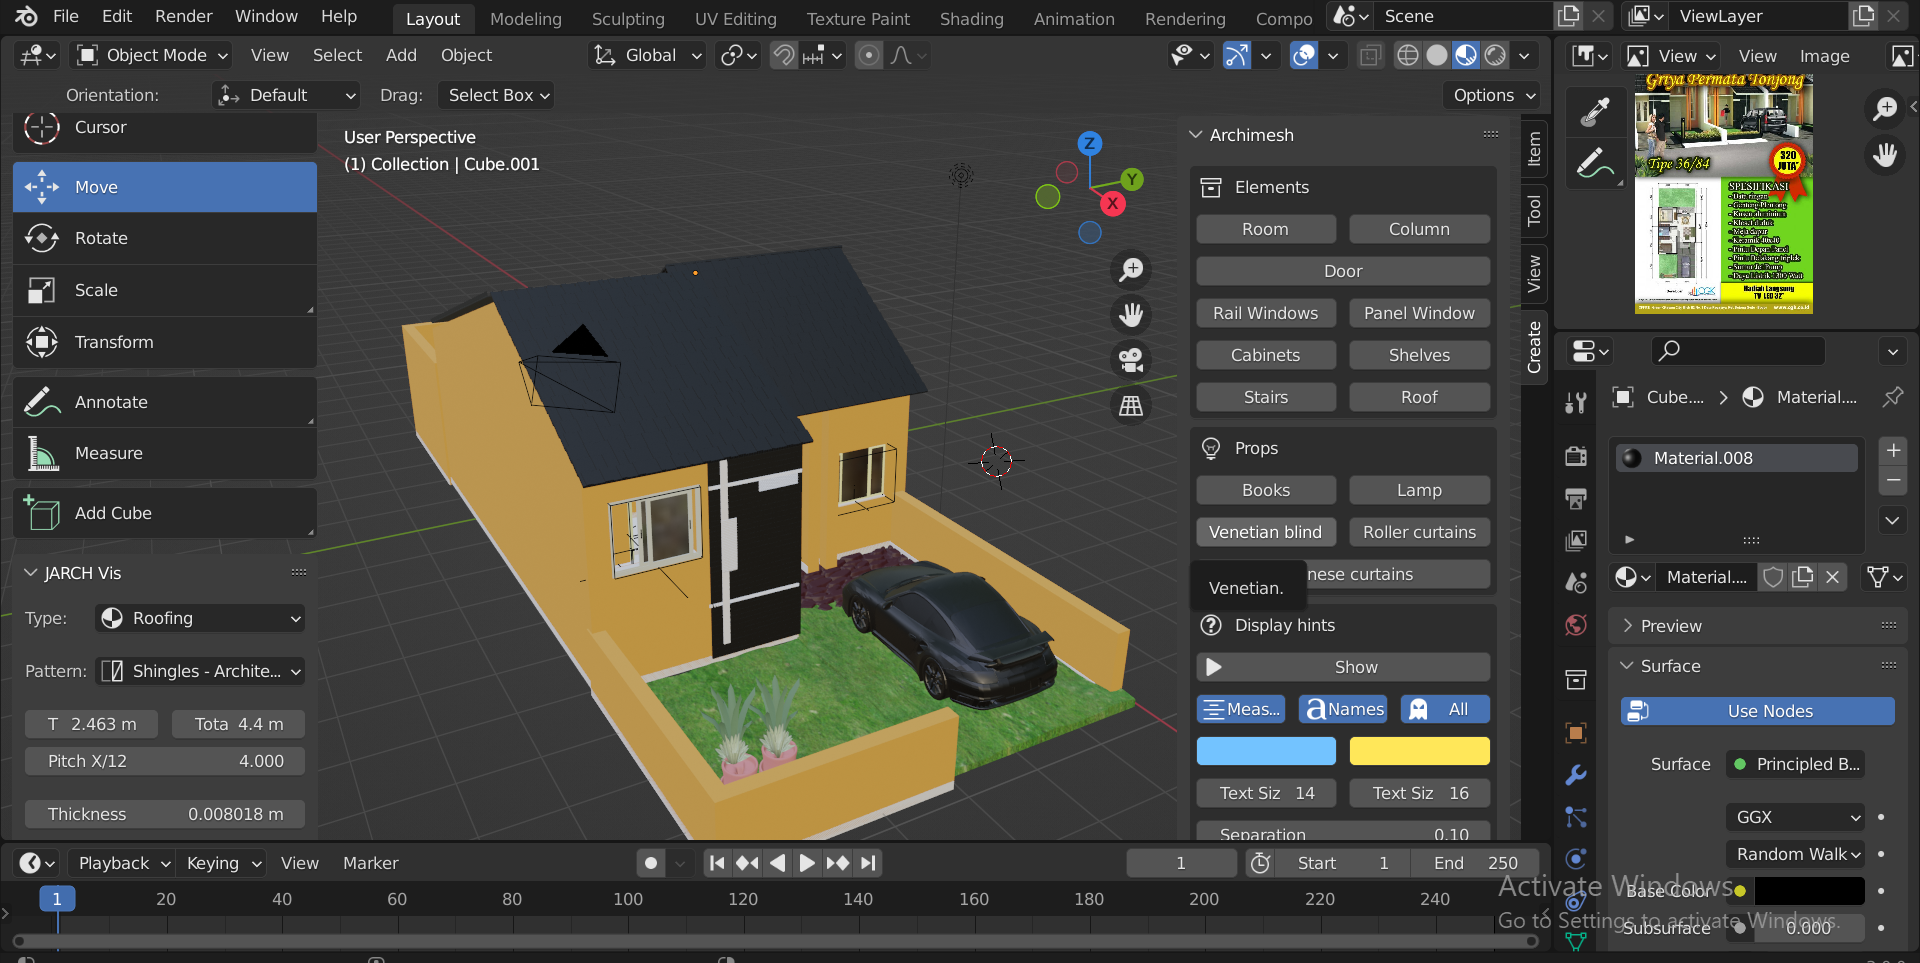Open the Output properties tab icon
Screen dimensions: 1920x963
(x=1576, y=498)
